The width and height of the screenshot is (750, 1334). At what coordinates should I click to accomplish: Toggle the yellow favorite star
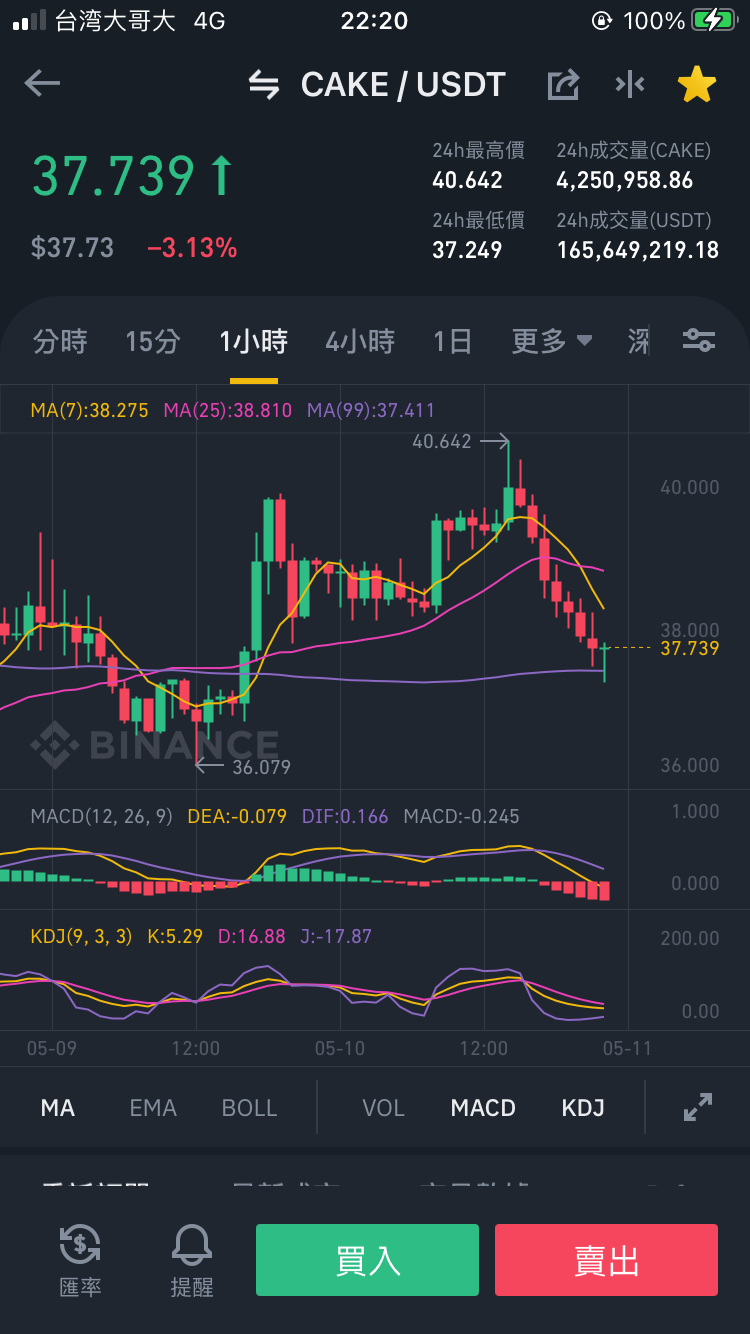(697, 85)
